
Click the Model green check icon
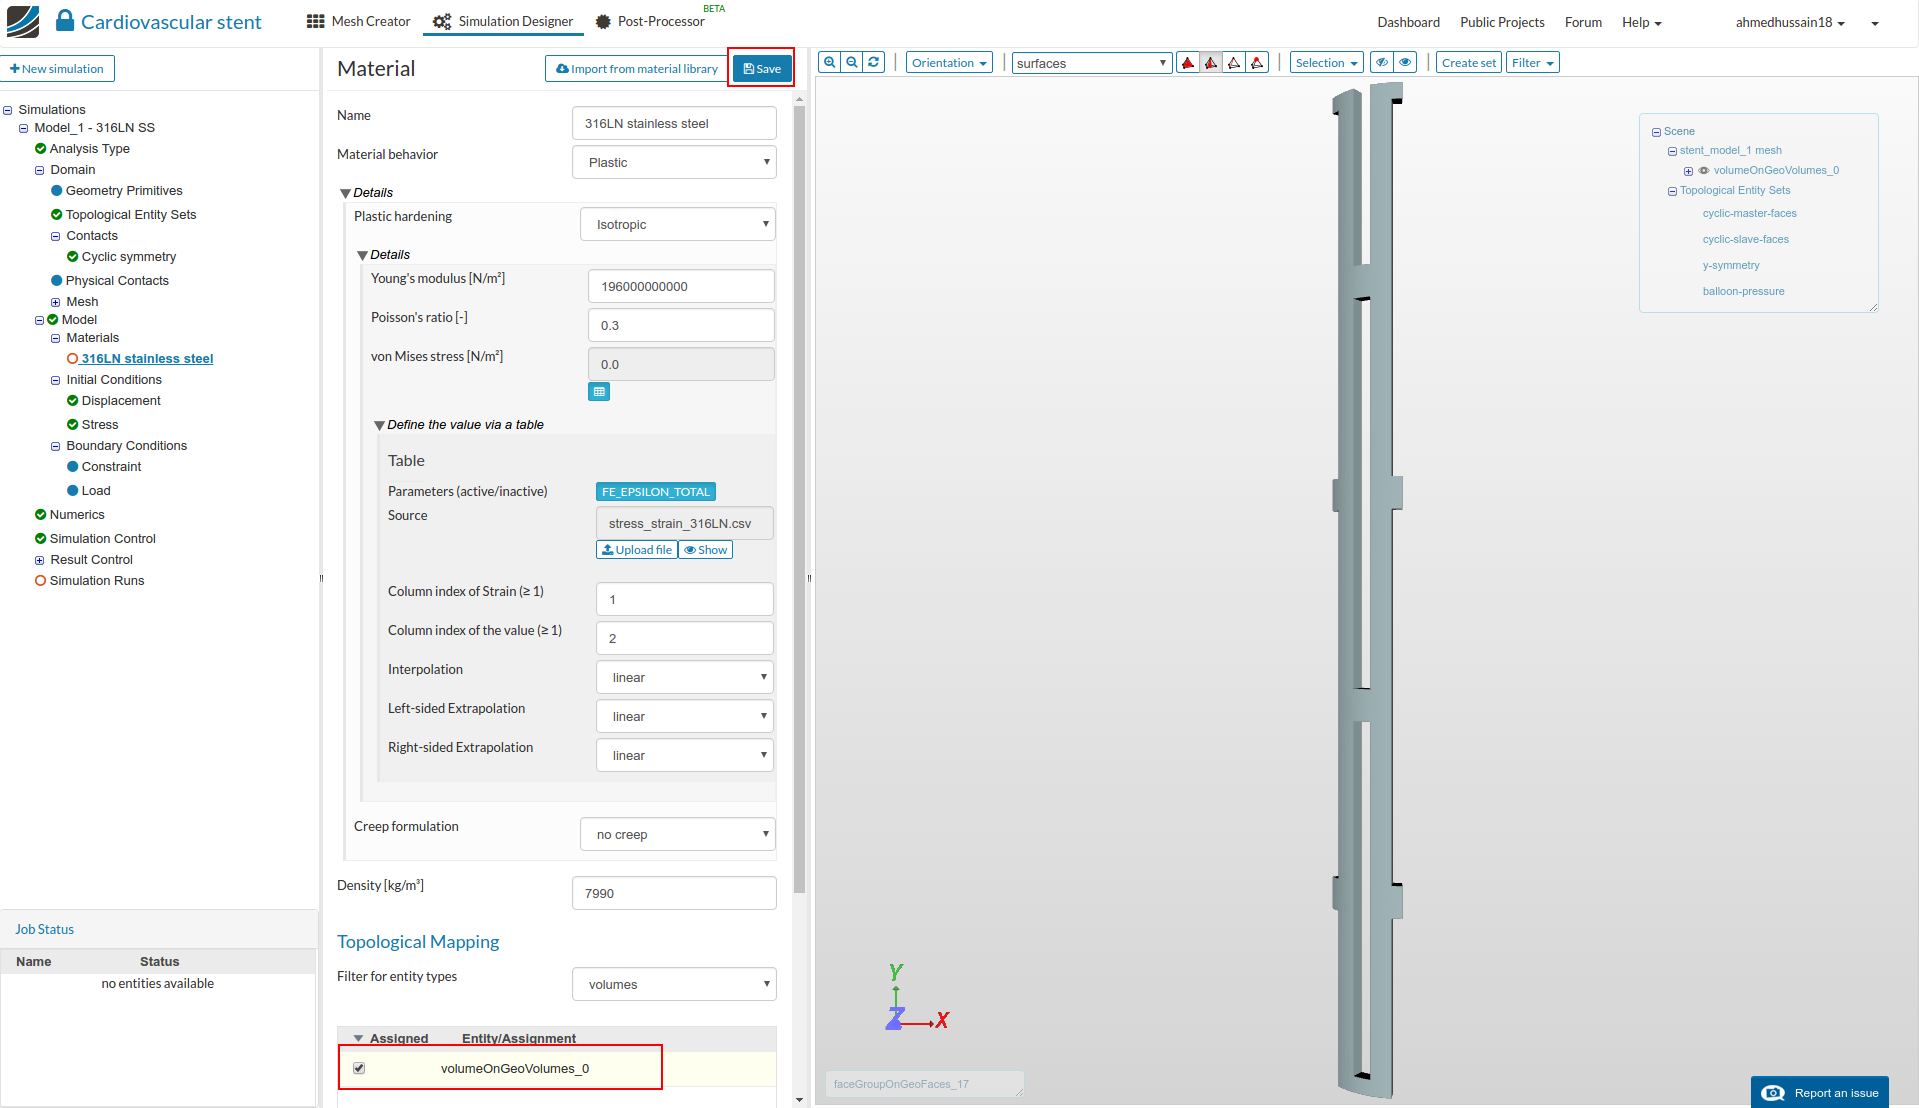coord(53,320)
